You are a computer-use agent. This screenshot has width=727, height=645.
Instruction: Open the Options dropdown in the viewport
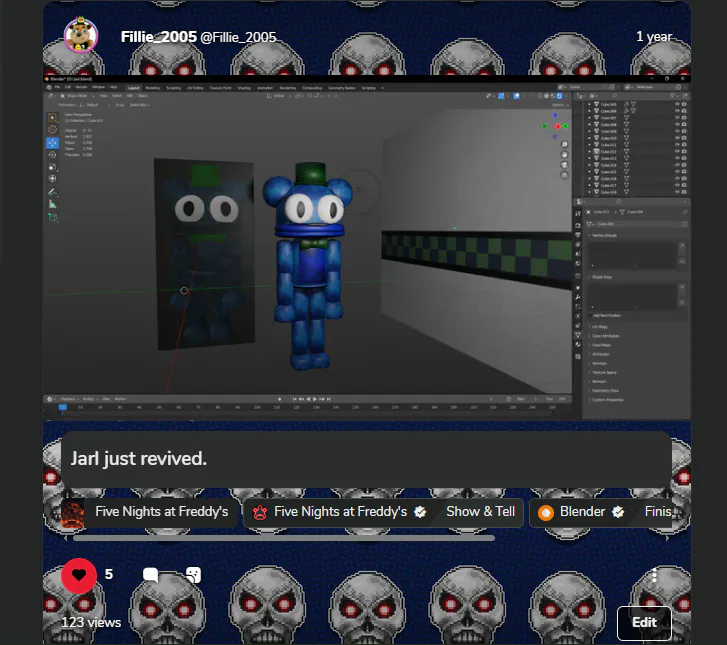click(559, 105)
